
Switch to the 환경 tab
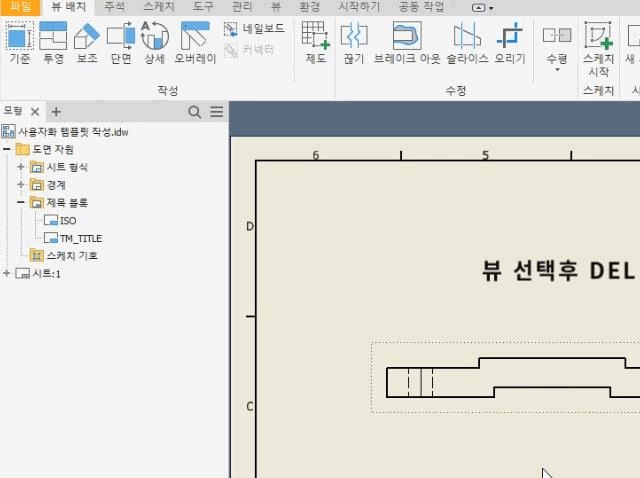[x=309, y=7]
